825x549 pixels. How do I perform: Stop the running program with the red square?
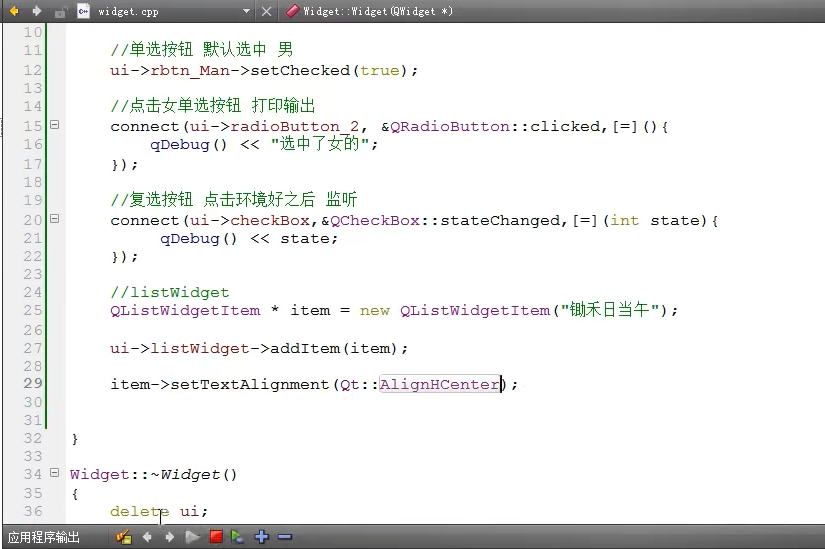click(x=216, y=537)
